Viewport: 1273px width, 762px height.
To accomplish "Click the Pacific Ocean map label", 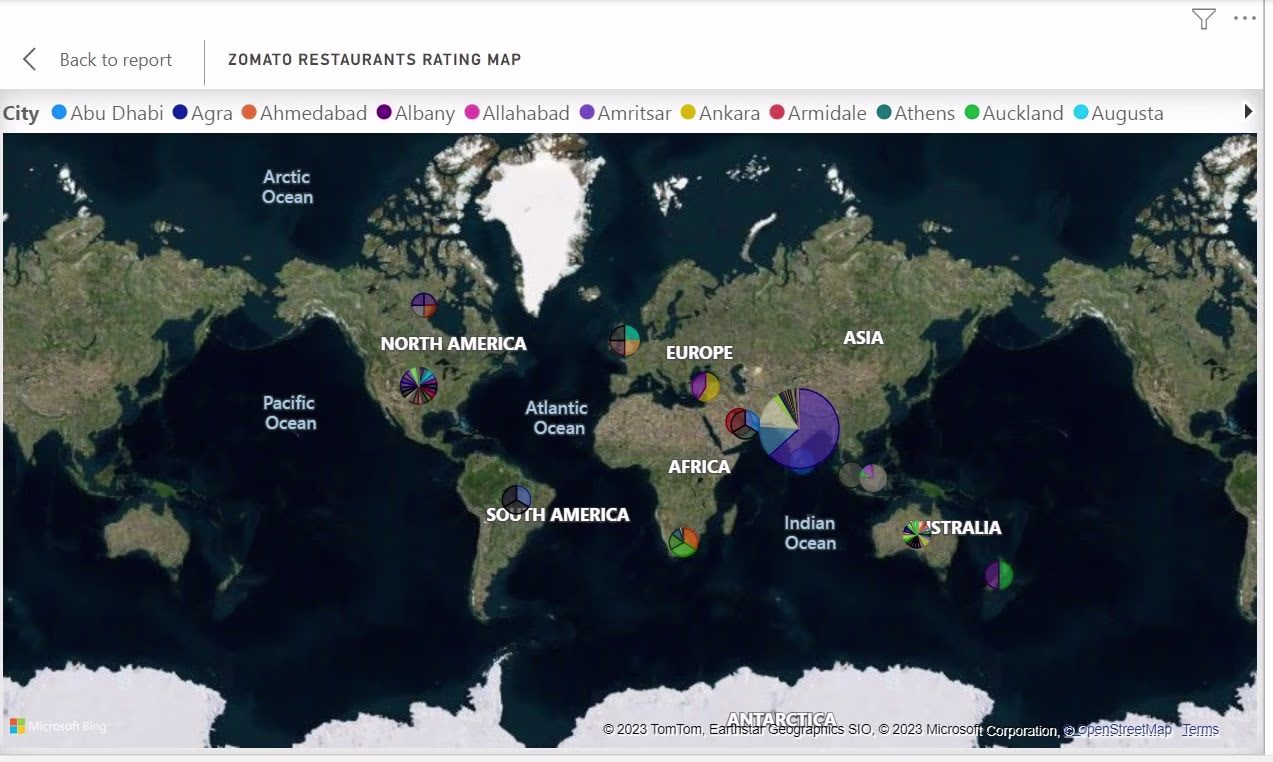I will [x=290, y=413].
